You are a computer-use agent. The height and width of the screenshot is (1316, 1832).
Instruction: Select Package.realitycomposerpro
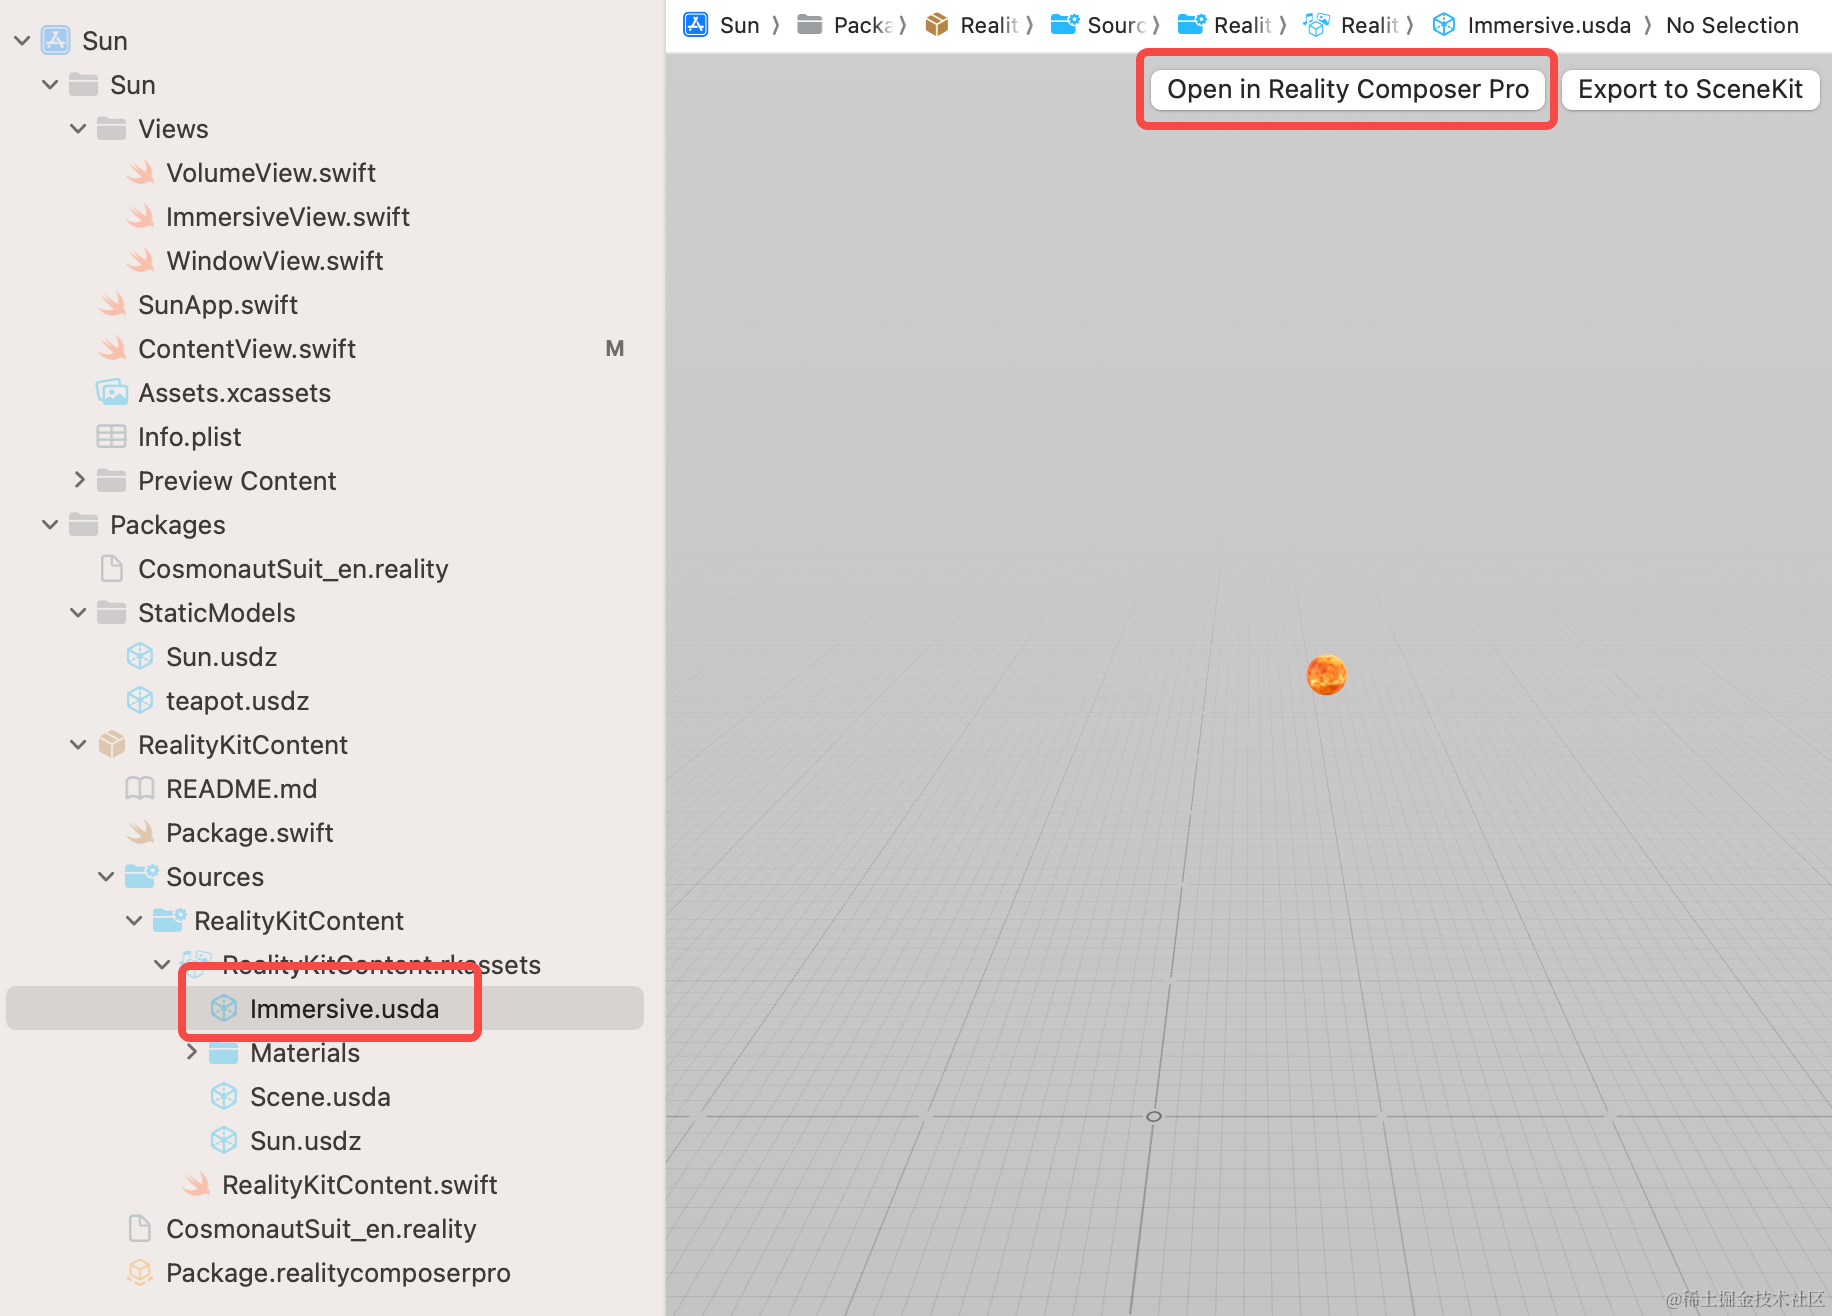tap(338, 1273)
